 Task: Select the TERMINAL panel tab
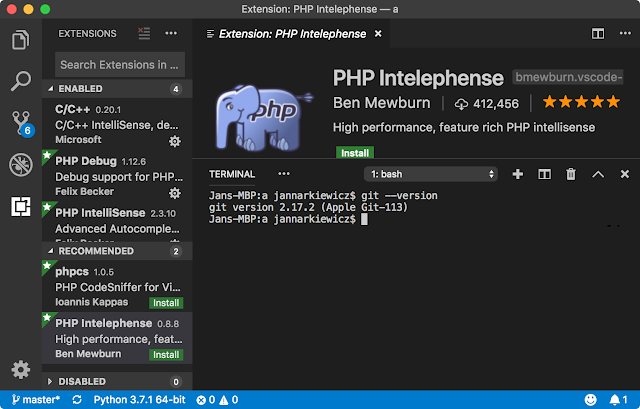point(232,174)
